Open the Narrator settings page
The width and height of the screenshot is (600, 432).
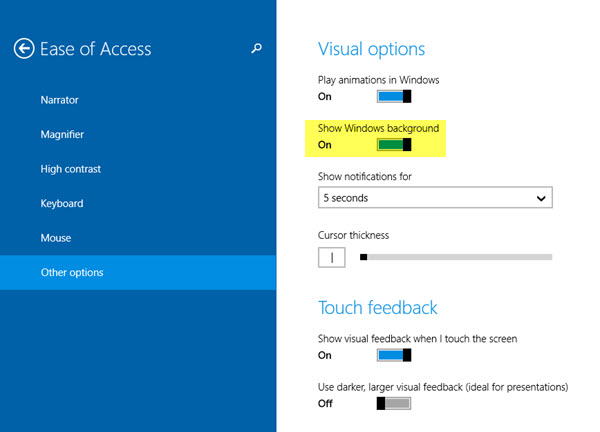click(x=59, y=100)
